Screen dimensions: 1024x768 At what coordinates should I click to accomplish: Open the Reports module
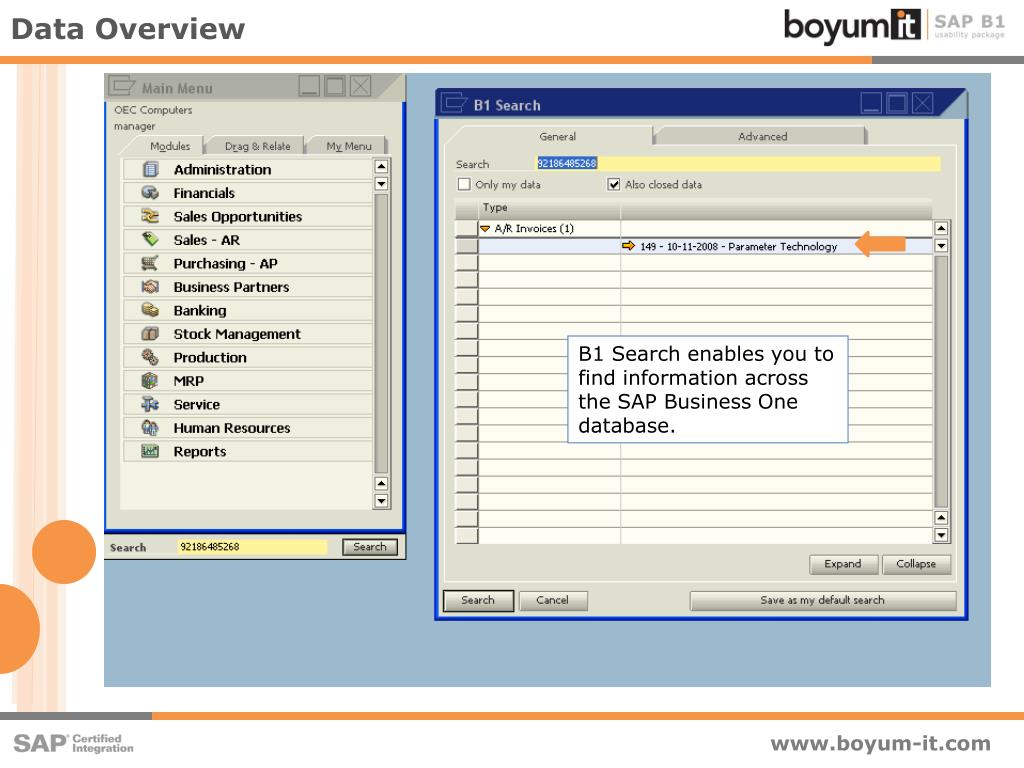(248, 451)
